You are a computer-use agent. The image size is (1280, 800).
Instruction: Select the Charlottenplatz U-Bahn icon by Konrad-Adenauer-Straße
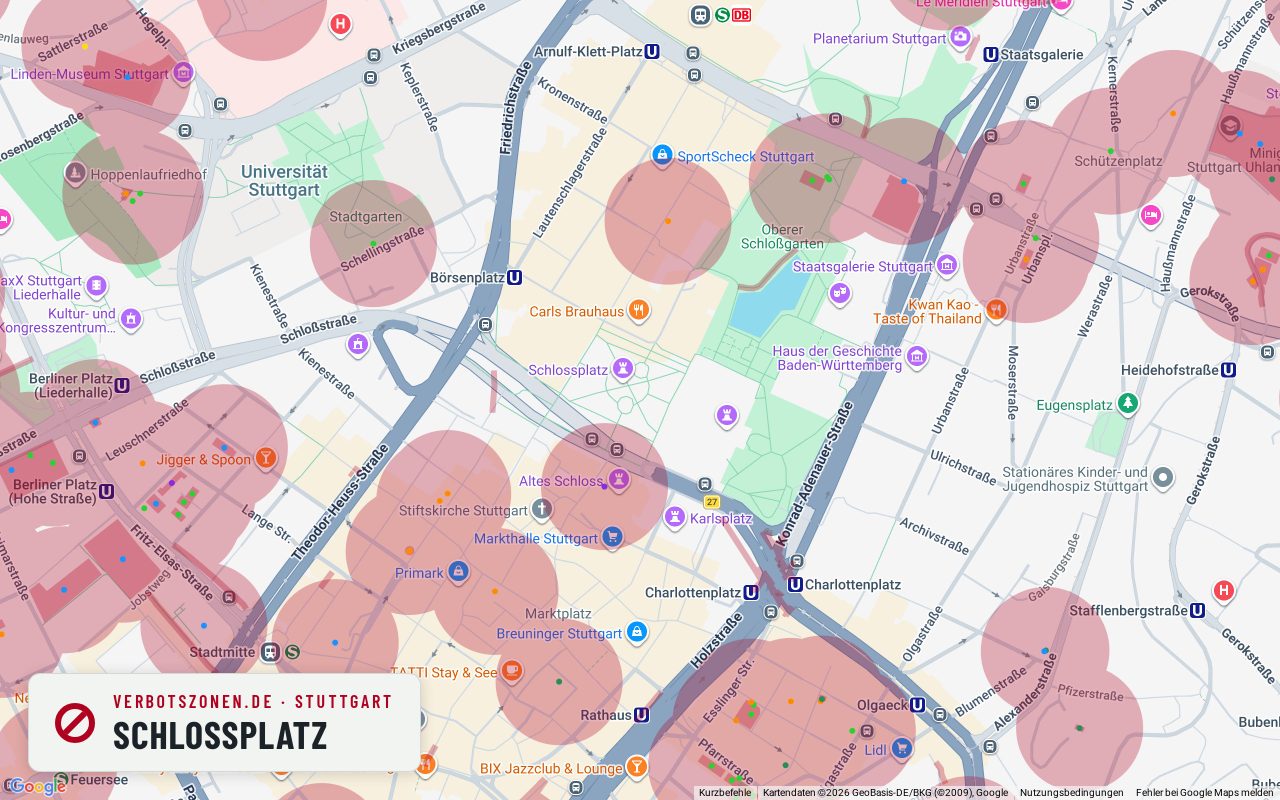(x=795, y=584)
